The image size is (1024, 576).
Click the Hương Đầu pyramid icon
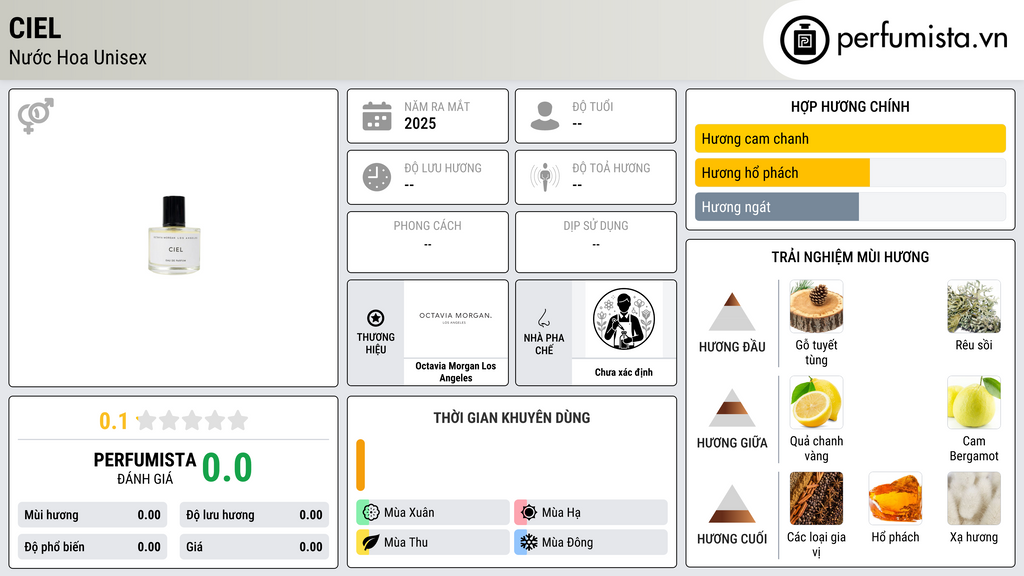pos(732,312)
